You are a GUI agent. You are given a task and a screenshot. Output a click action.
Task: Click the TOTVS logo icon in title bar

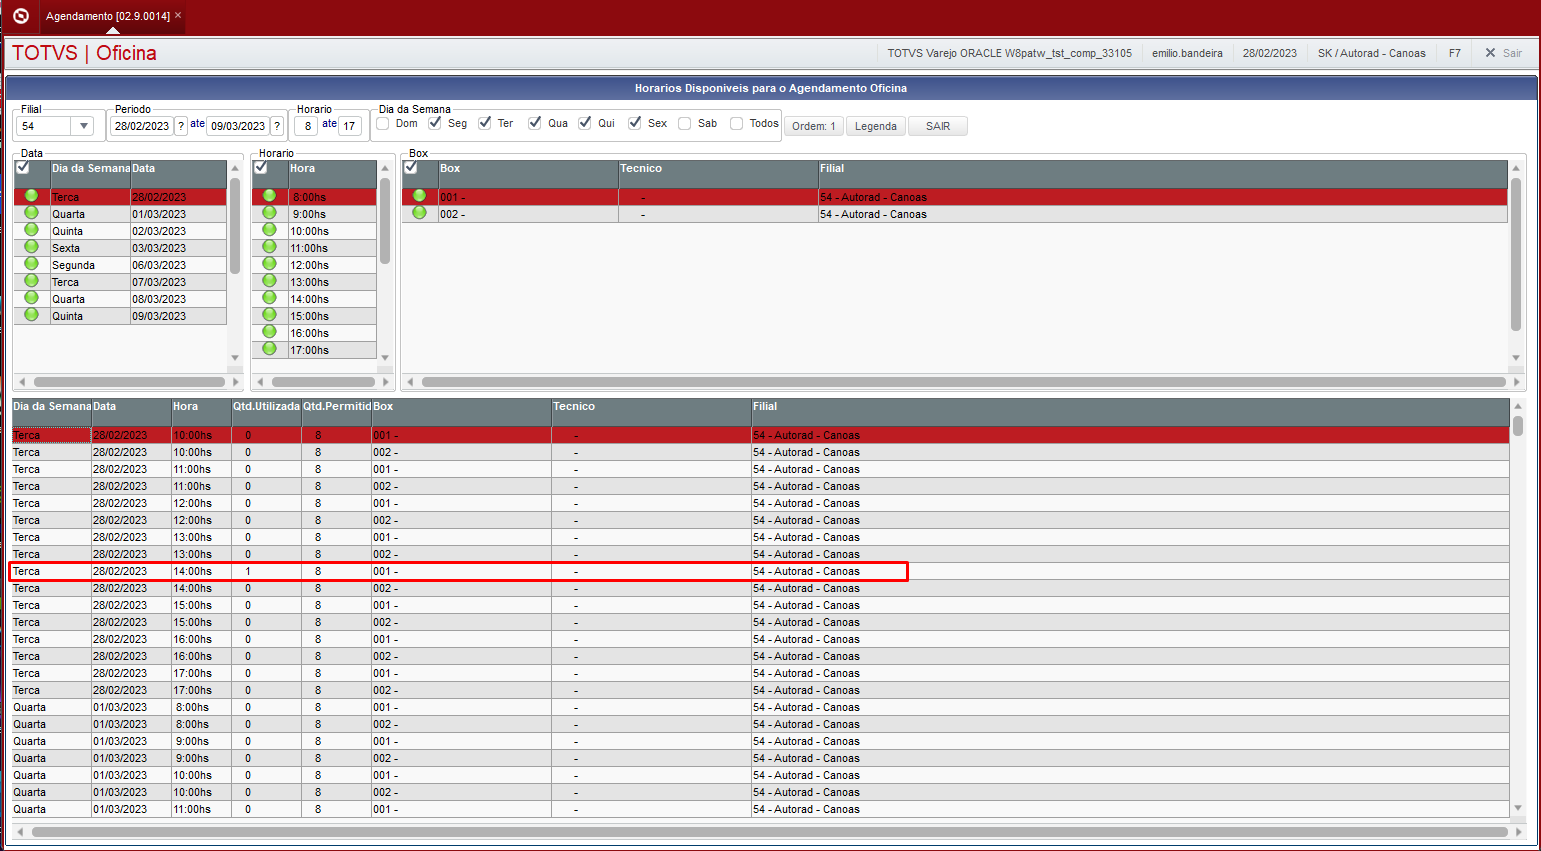(x=20, y=16)
